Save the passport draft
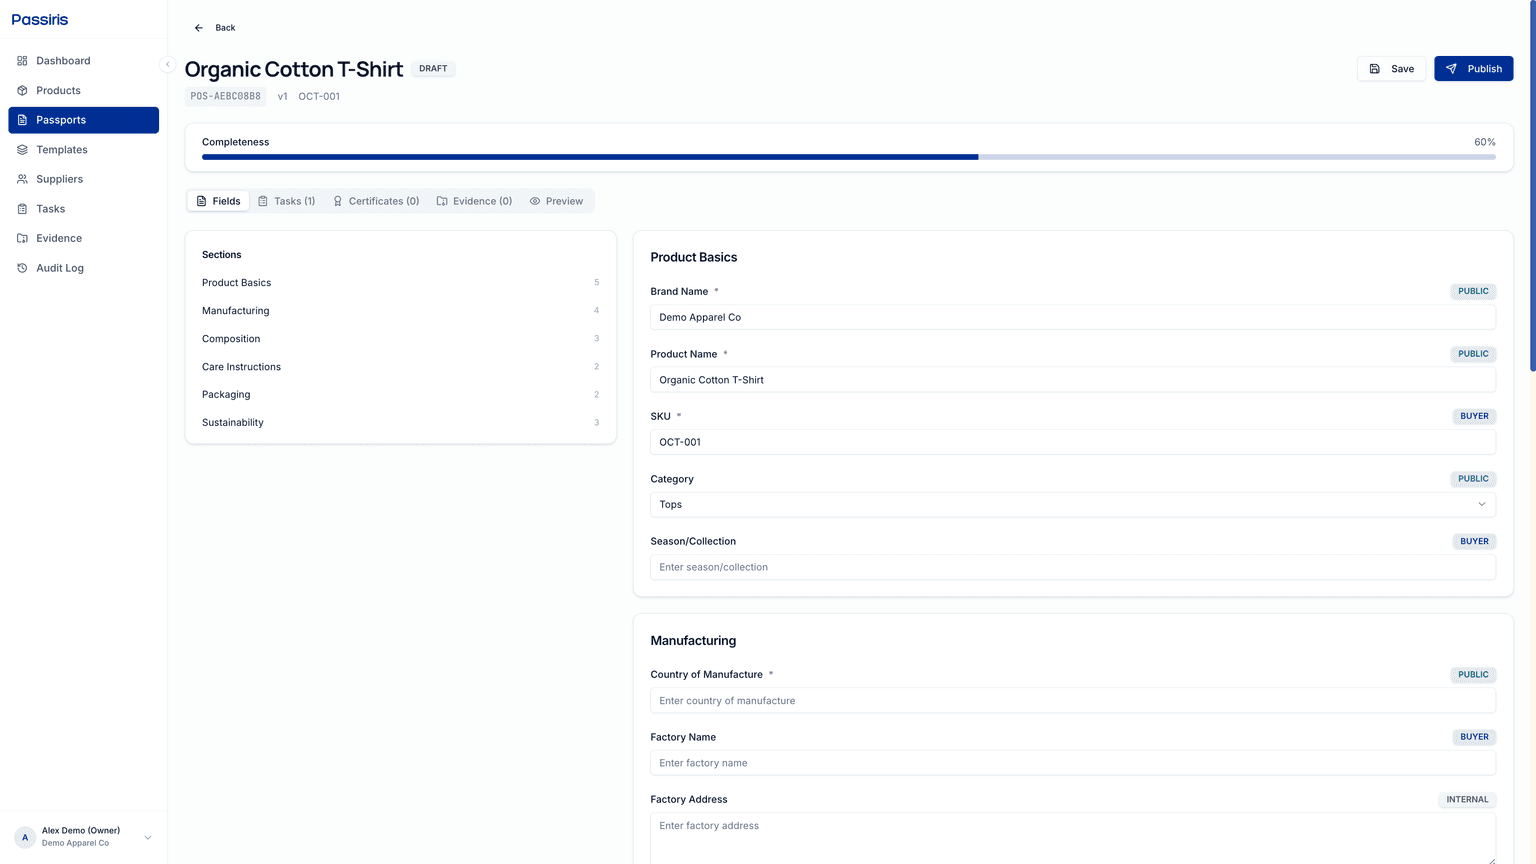 (1391, 69)
